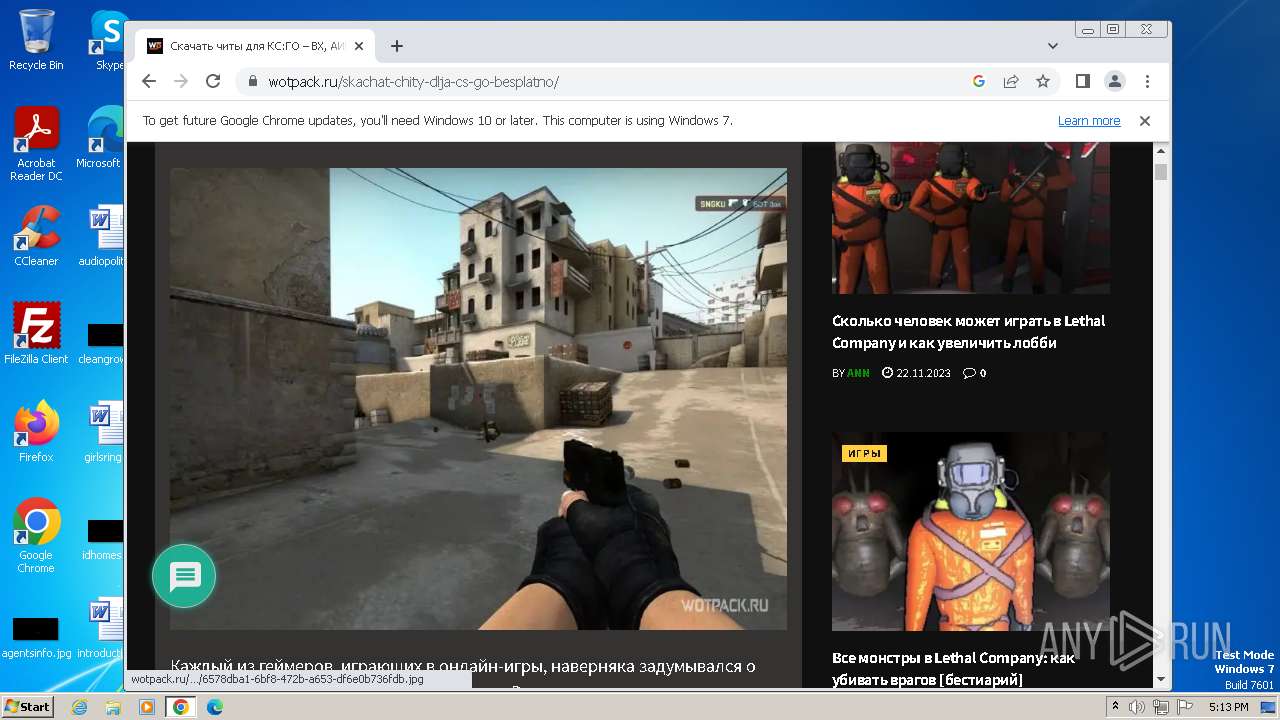The width and height of the screenshot is (1280, 720).
Task: Bookmark this tab with the star
Action: tap(1043, 81)
